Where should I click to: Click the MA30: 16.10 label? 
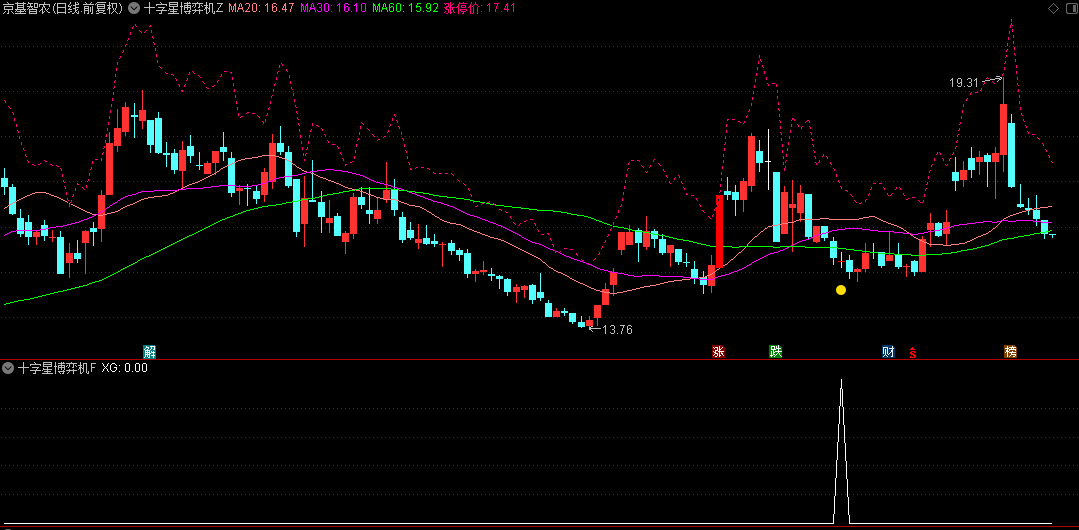coord(334,8)
